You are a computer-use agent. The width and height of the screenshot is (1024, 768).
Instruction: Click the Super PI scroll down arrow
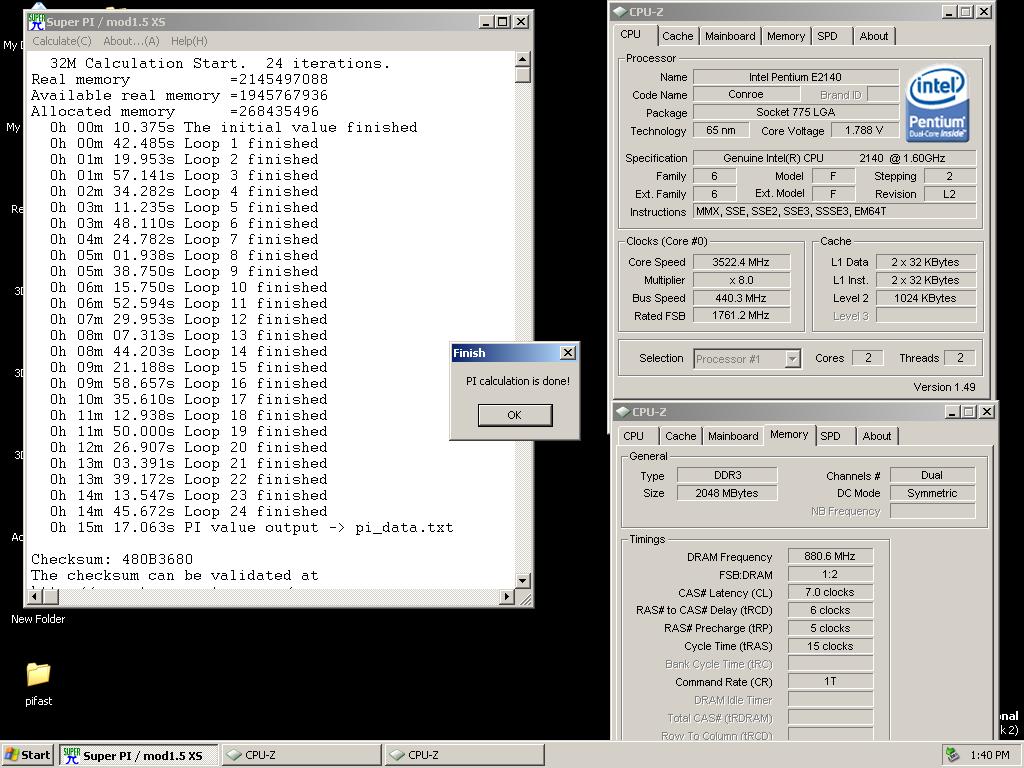tap(522, 580)
